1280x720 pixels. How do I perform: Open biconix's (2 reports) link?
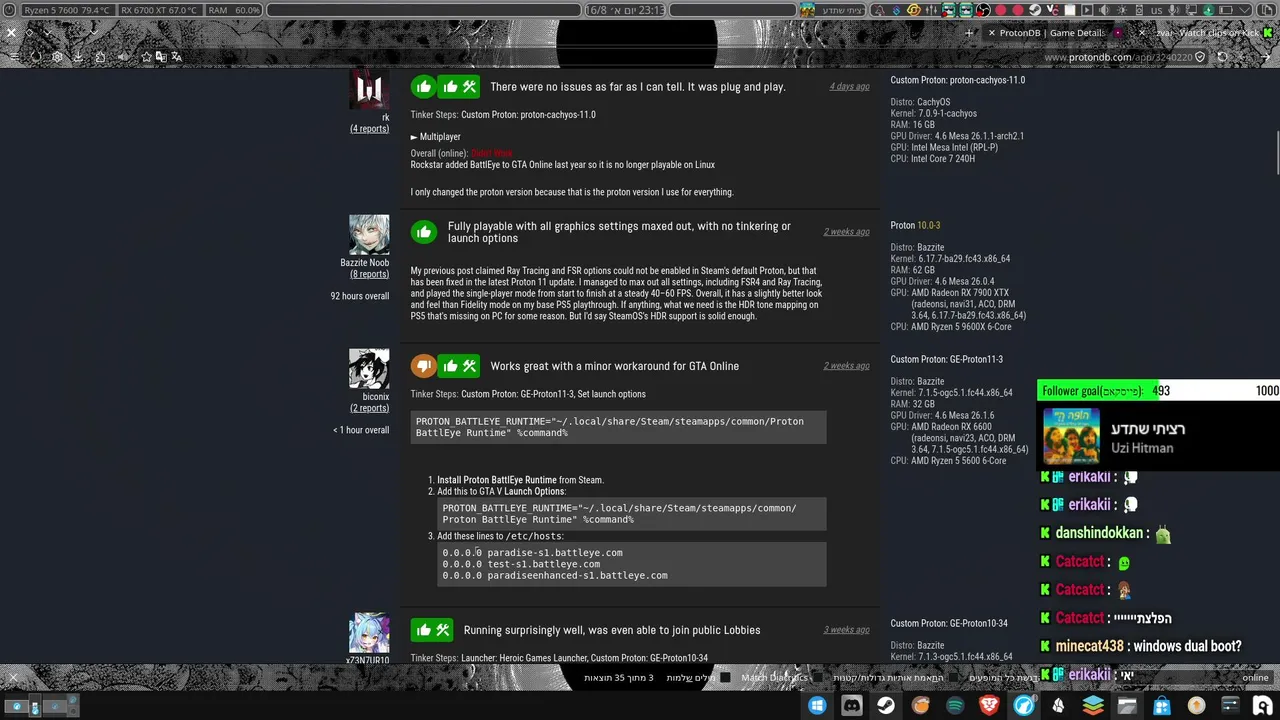click(369, 408)
